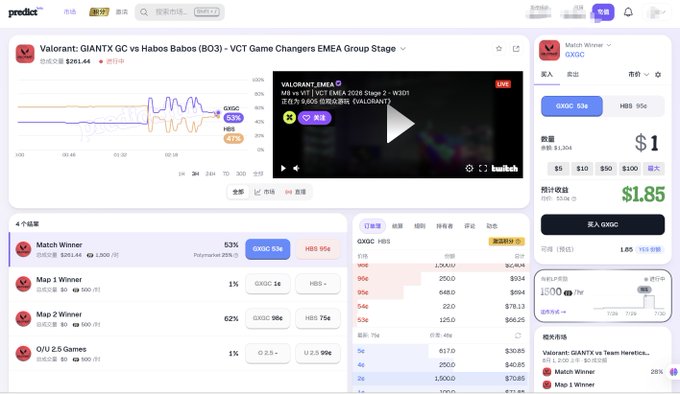Open trade settings gear in order panel

pos(658,75)
